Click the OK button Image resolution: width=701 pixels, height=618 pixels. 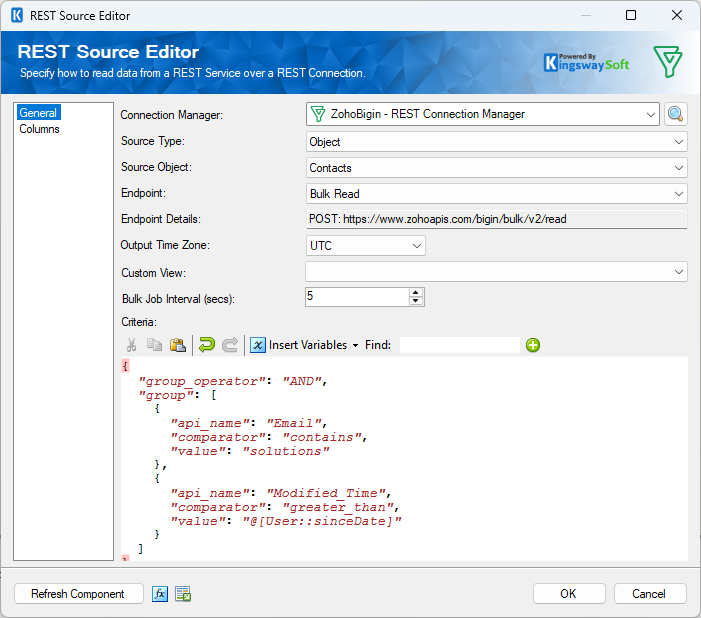569,594
